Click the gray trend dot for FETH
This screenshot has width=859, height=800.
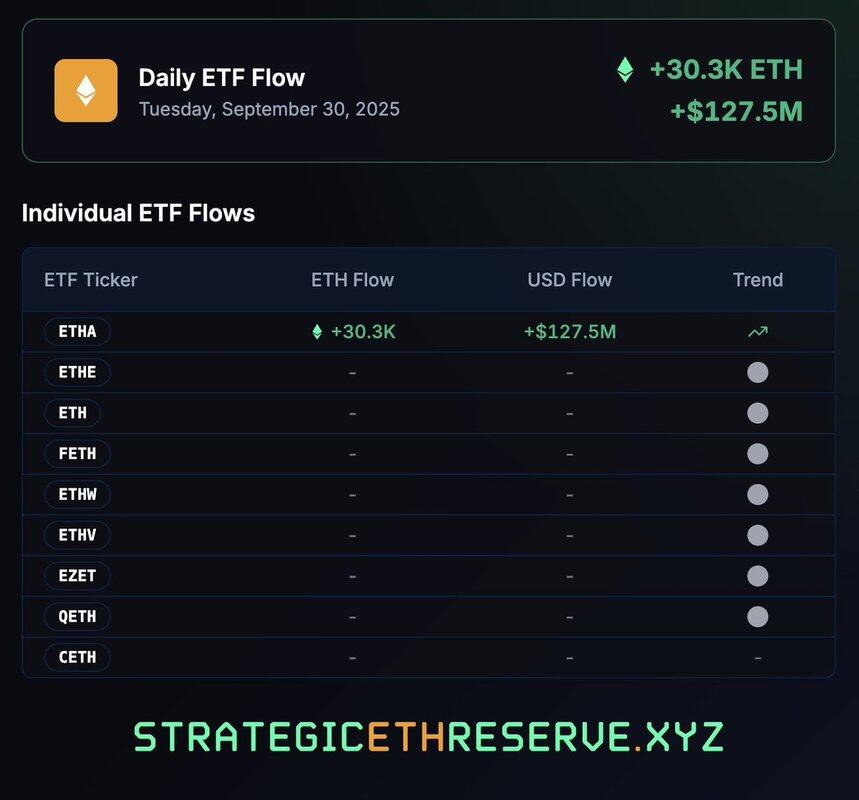(757, 454)
